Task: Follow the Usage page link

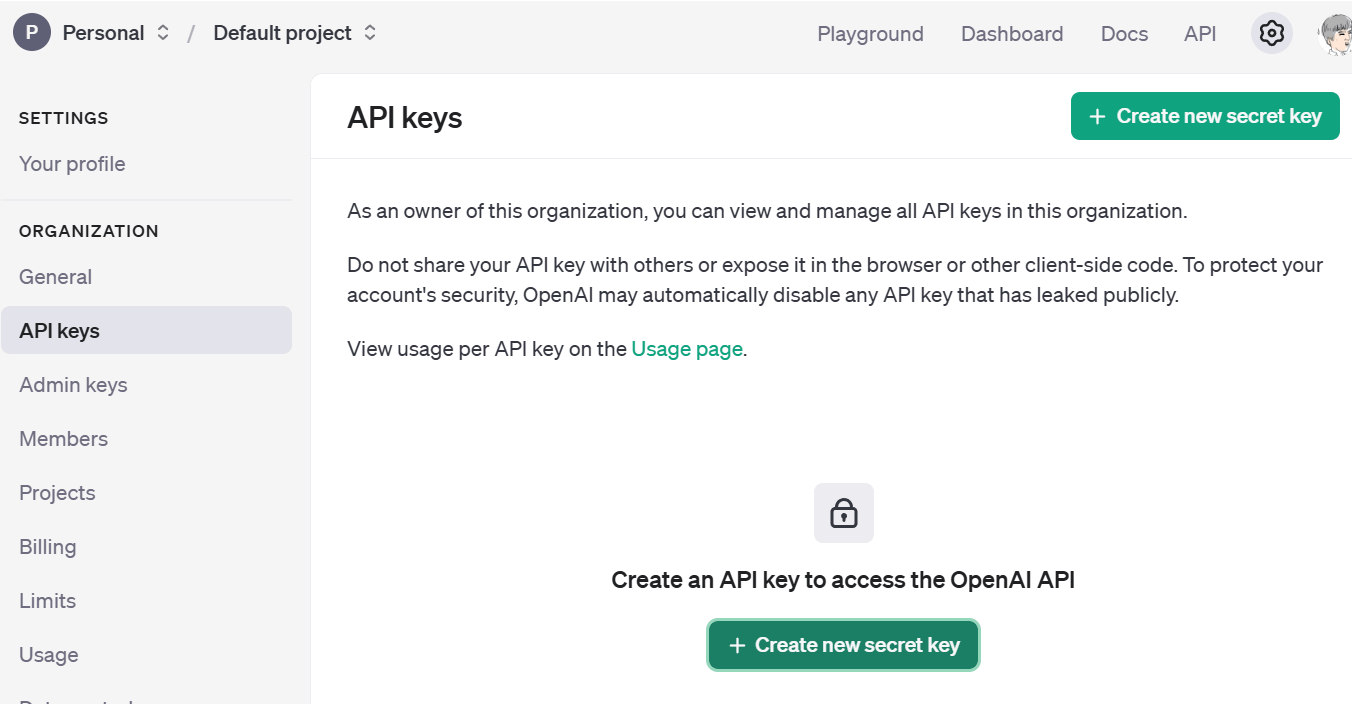Action: click(x=687, y=349)
